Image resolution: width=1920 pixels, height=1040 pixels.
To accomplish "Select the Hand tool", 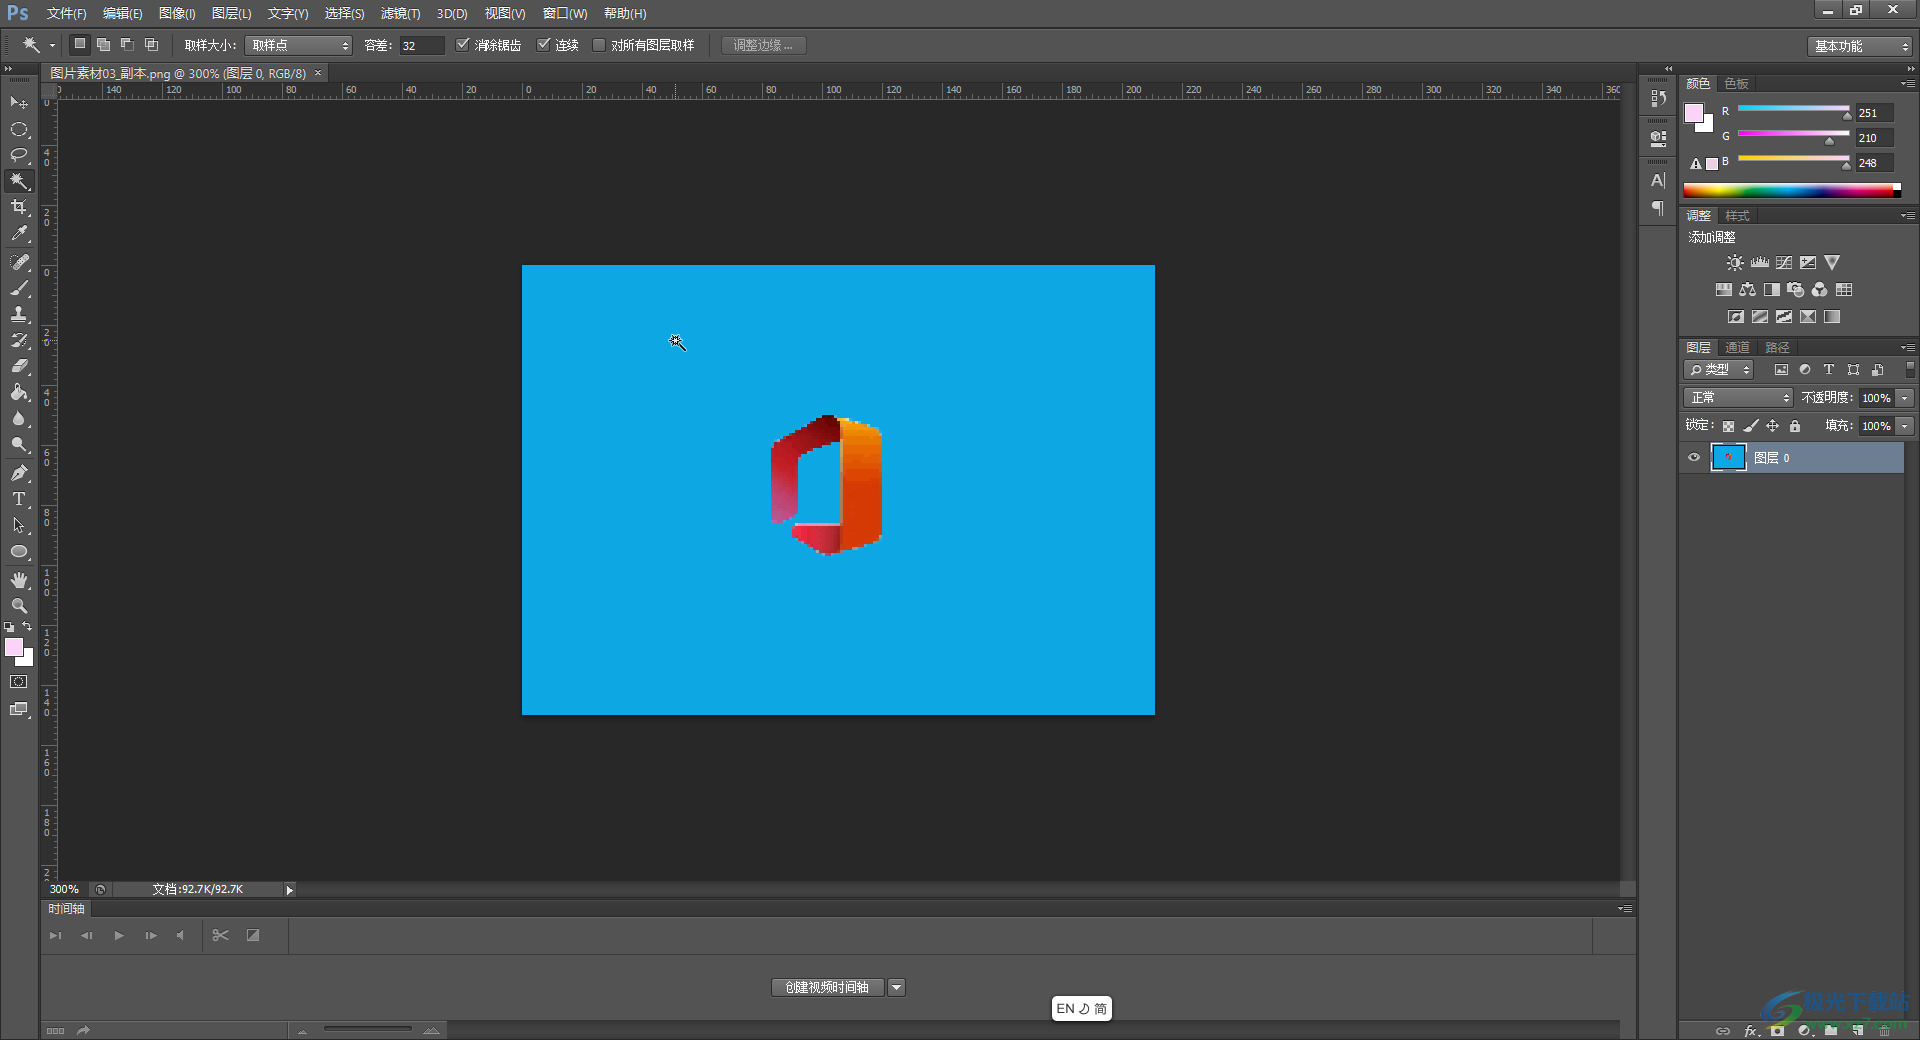I will (x=19, y=580).
